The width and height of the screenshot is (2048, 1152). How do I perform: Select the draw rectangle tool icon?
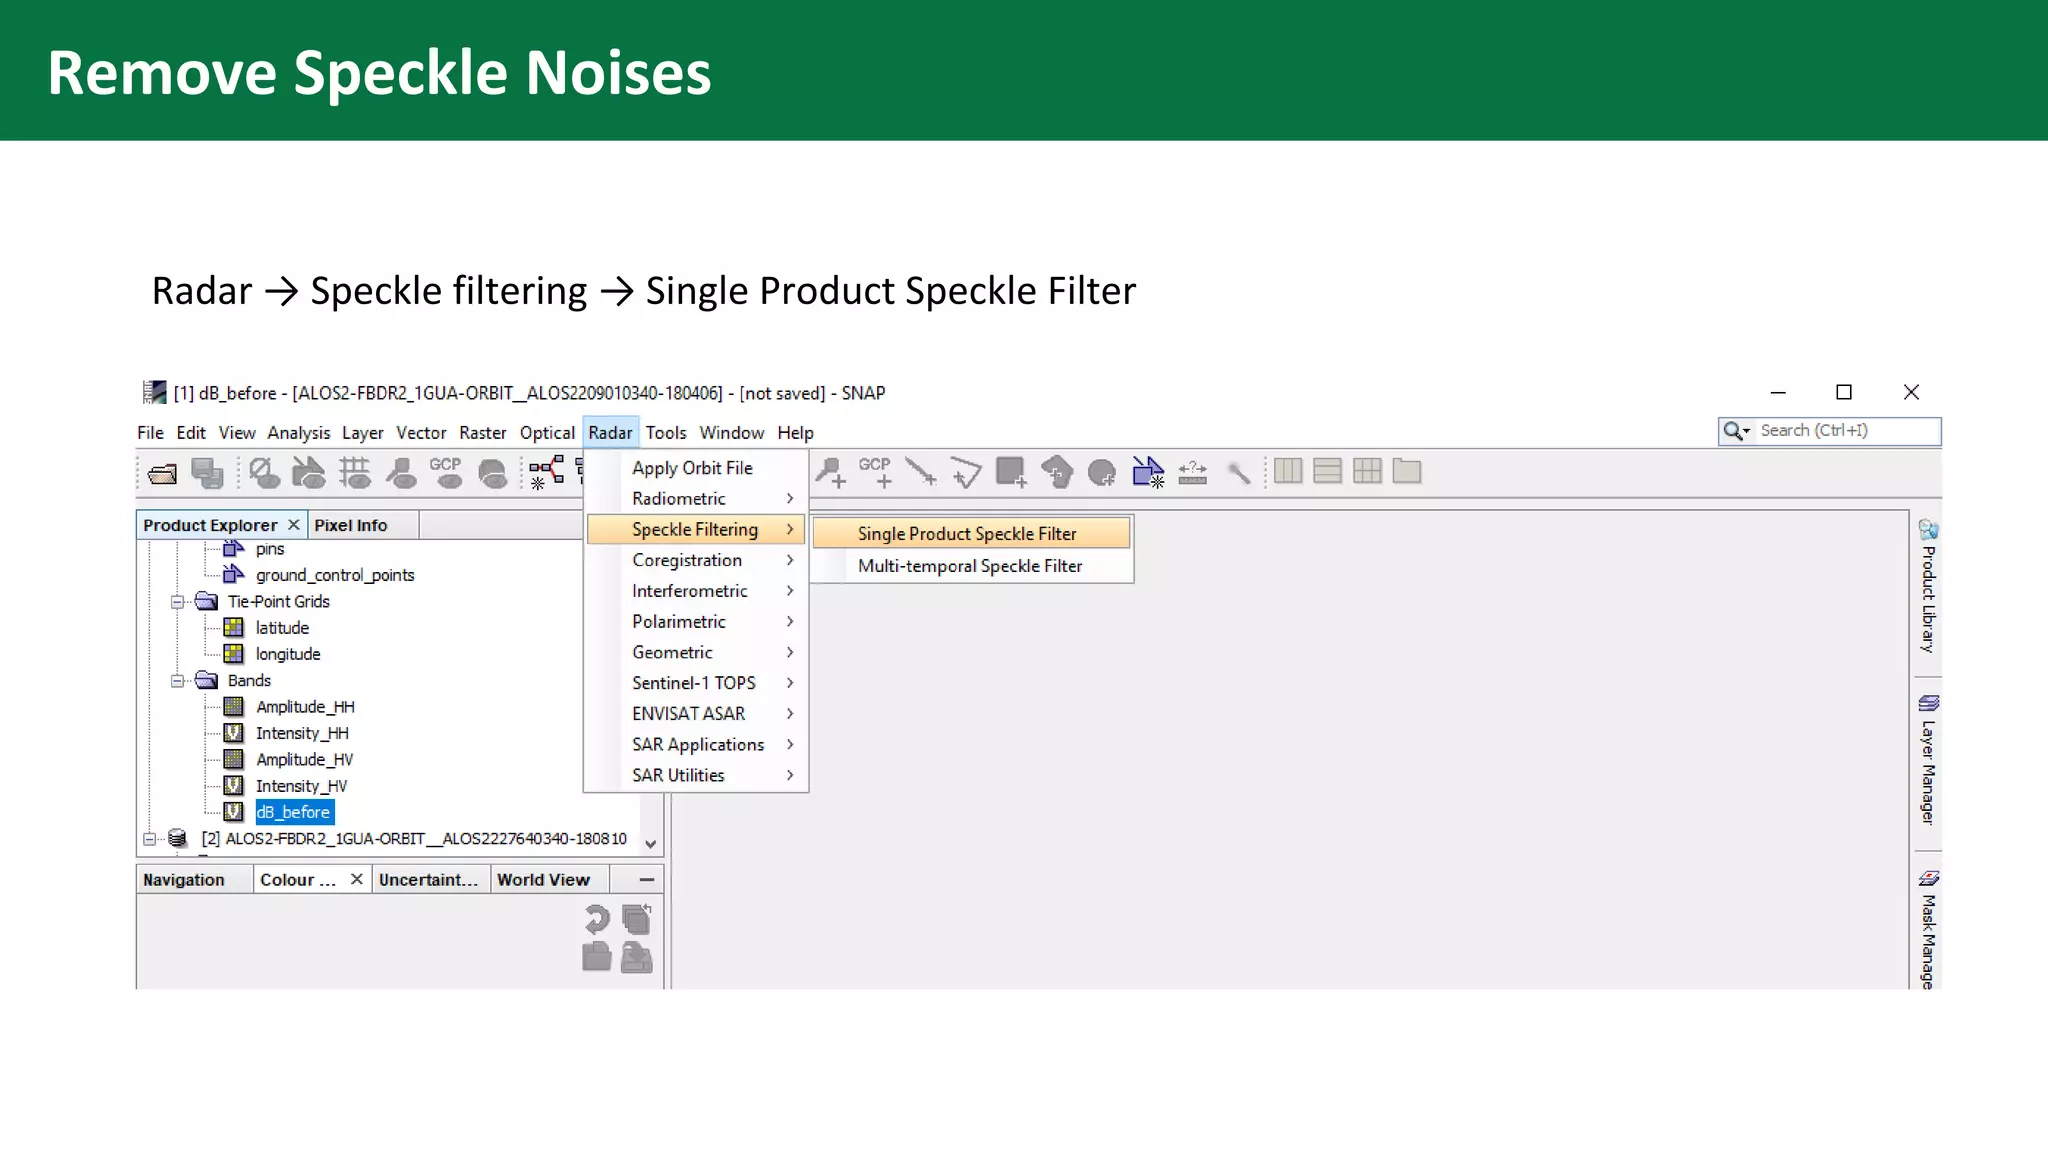[1010, 472]
